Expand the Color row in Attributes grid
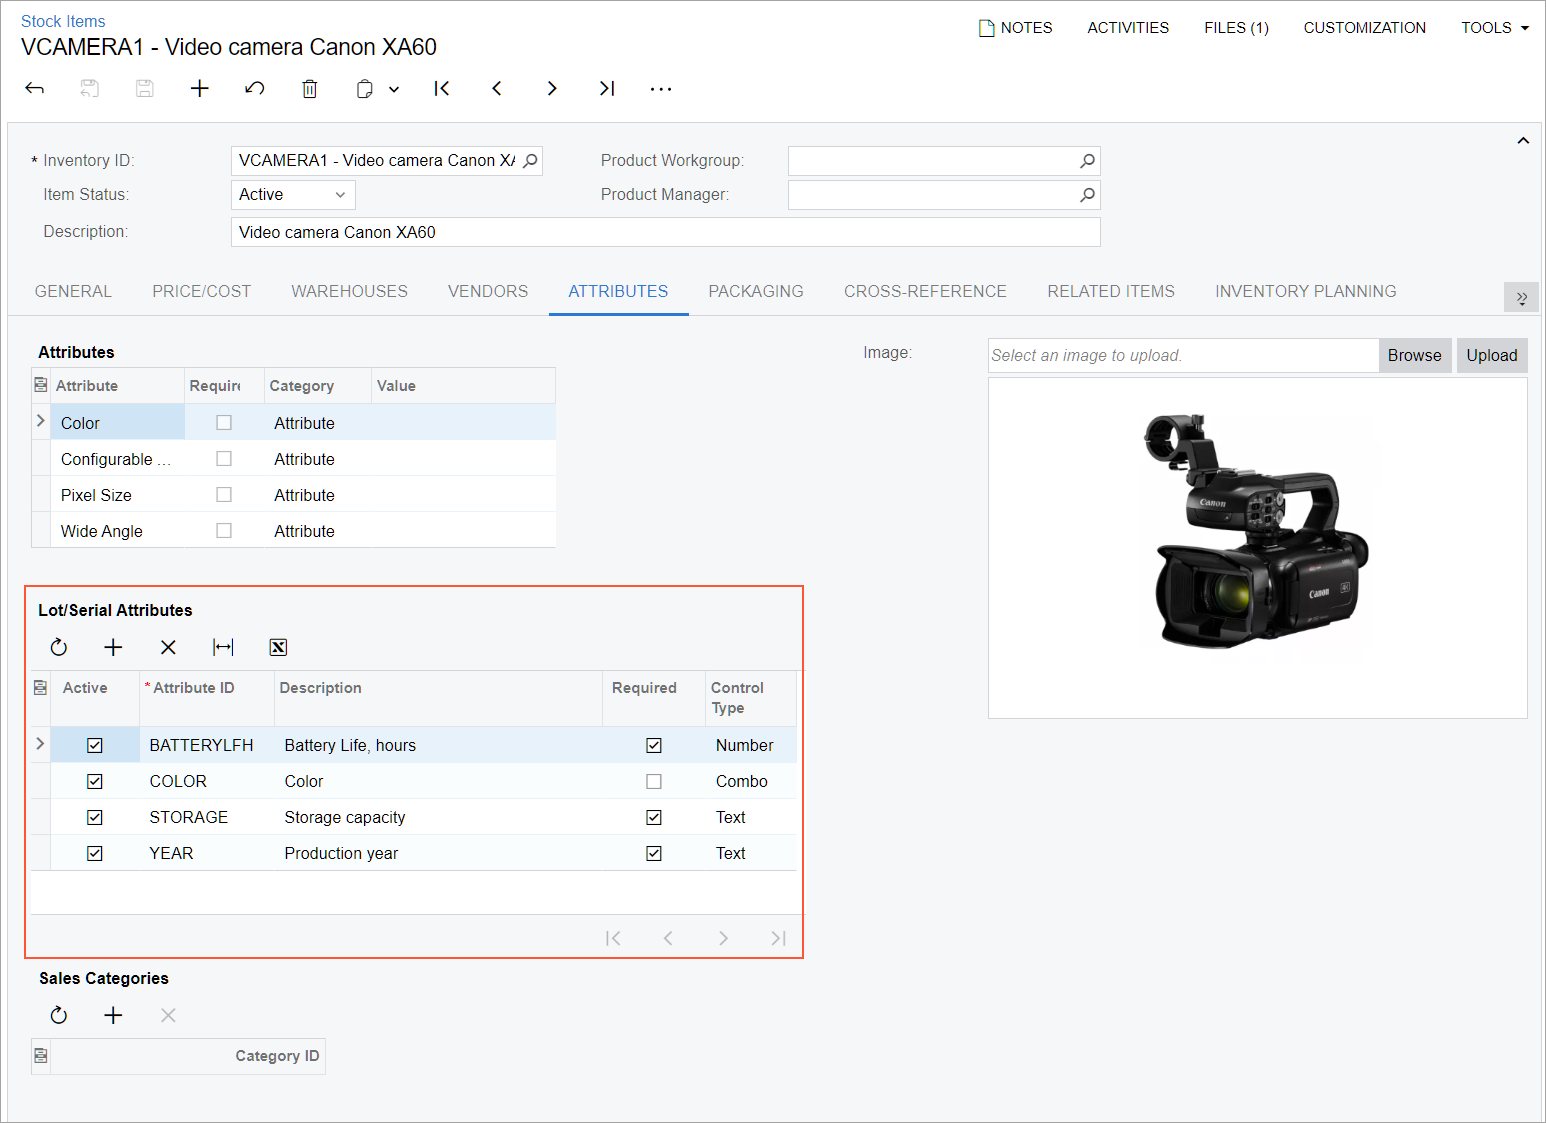1546x1123 pixels. 41,422
